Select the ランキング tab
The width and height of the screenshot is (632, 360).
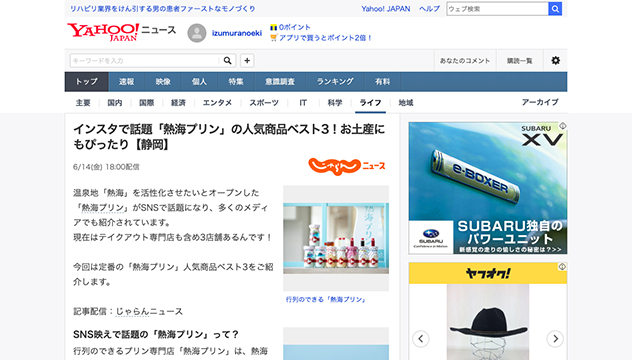pyautogui.click(x=335, y=82)
